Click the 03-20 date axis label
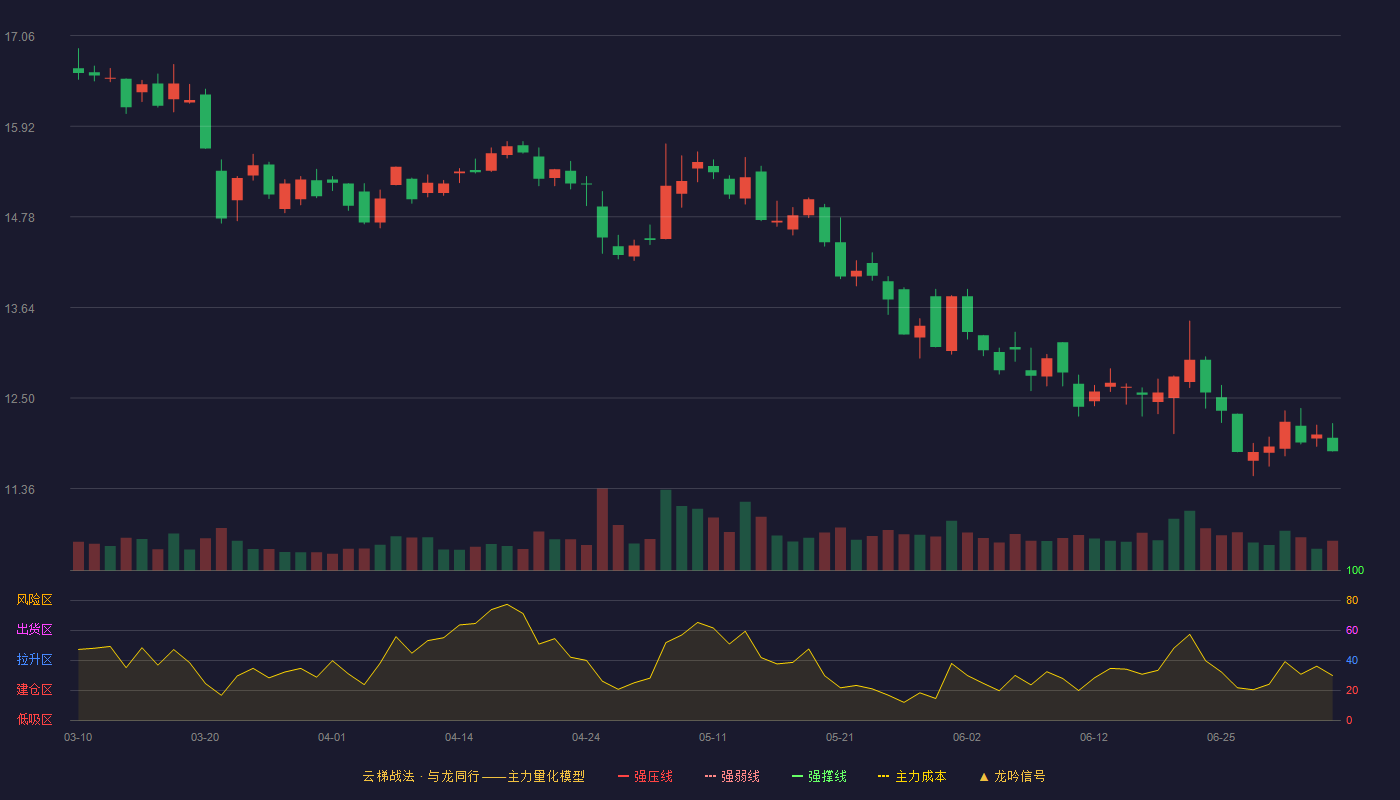This screenshot has height=800, width=1400. (205, 737)
